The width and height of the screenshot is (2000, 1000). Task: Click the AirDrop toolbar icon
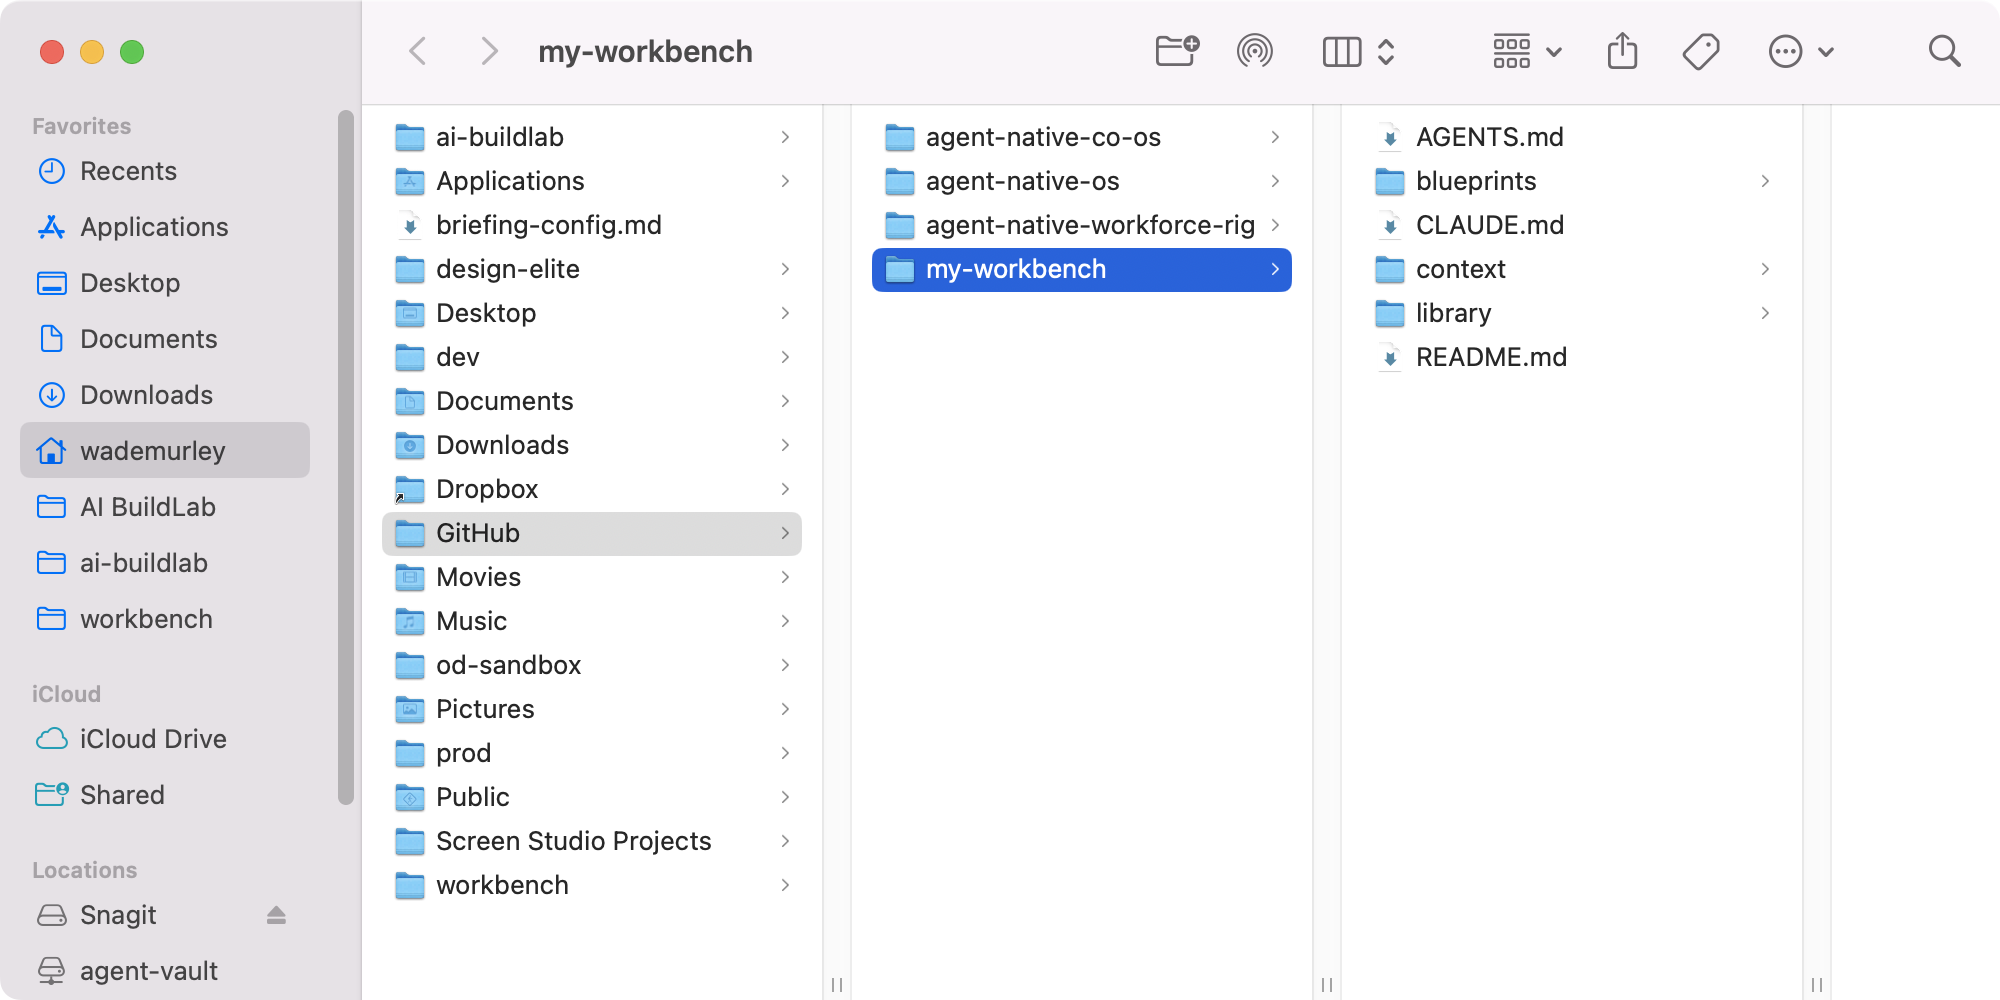coord(1254,51)
